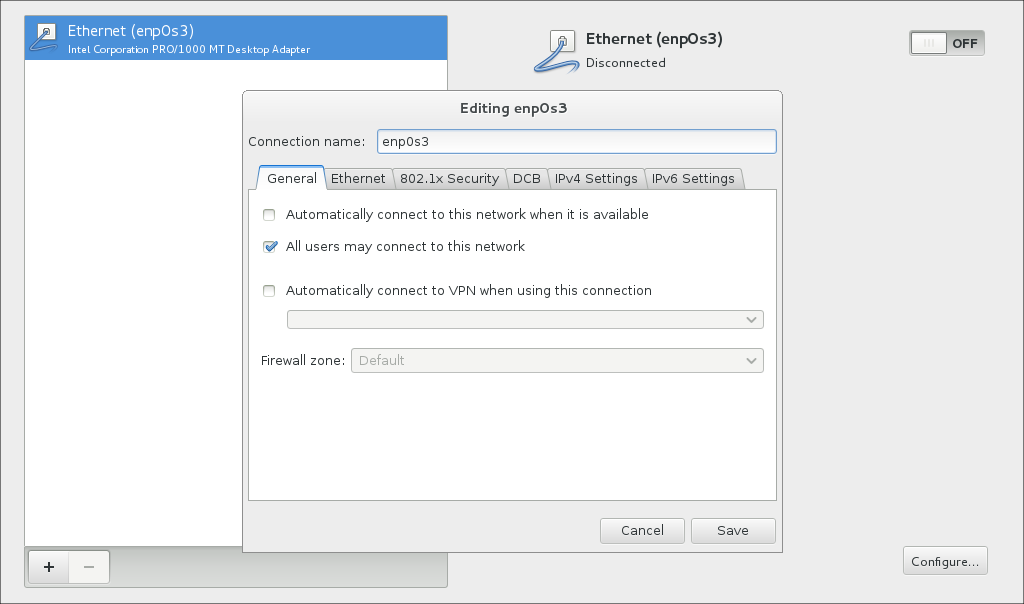Remove selected device with minus button
Screen dimensions: 1024x604
pyautogui.click(x=89, y=567)
